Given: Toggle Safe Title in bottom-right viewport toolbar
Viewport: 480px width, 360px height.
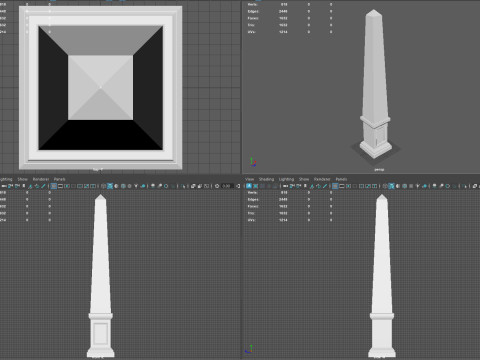Looking at the screenshot, I should point(374,186).
